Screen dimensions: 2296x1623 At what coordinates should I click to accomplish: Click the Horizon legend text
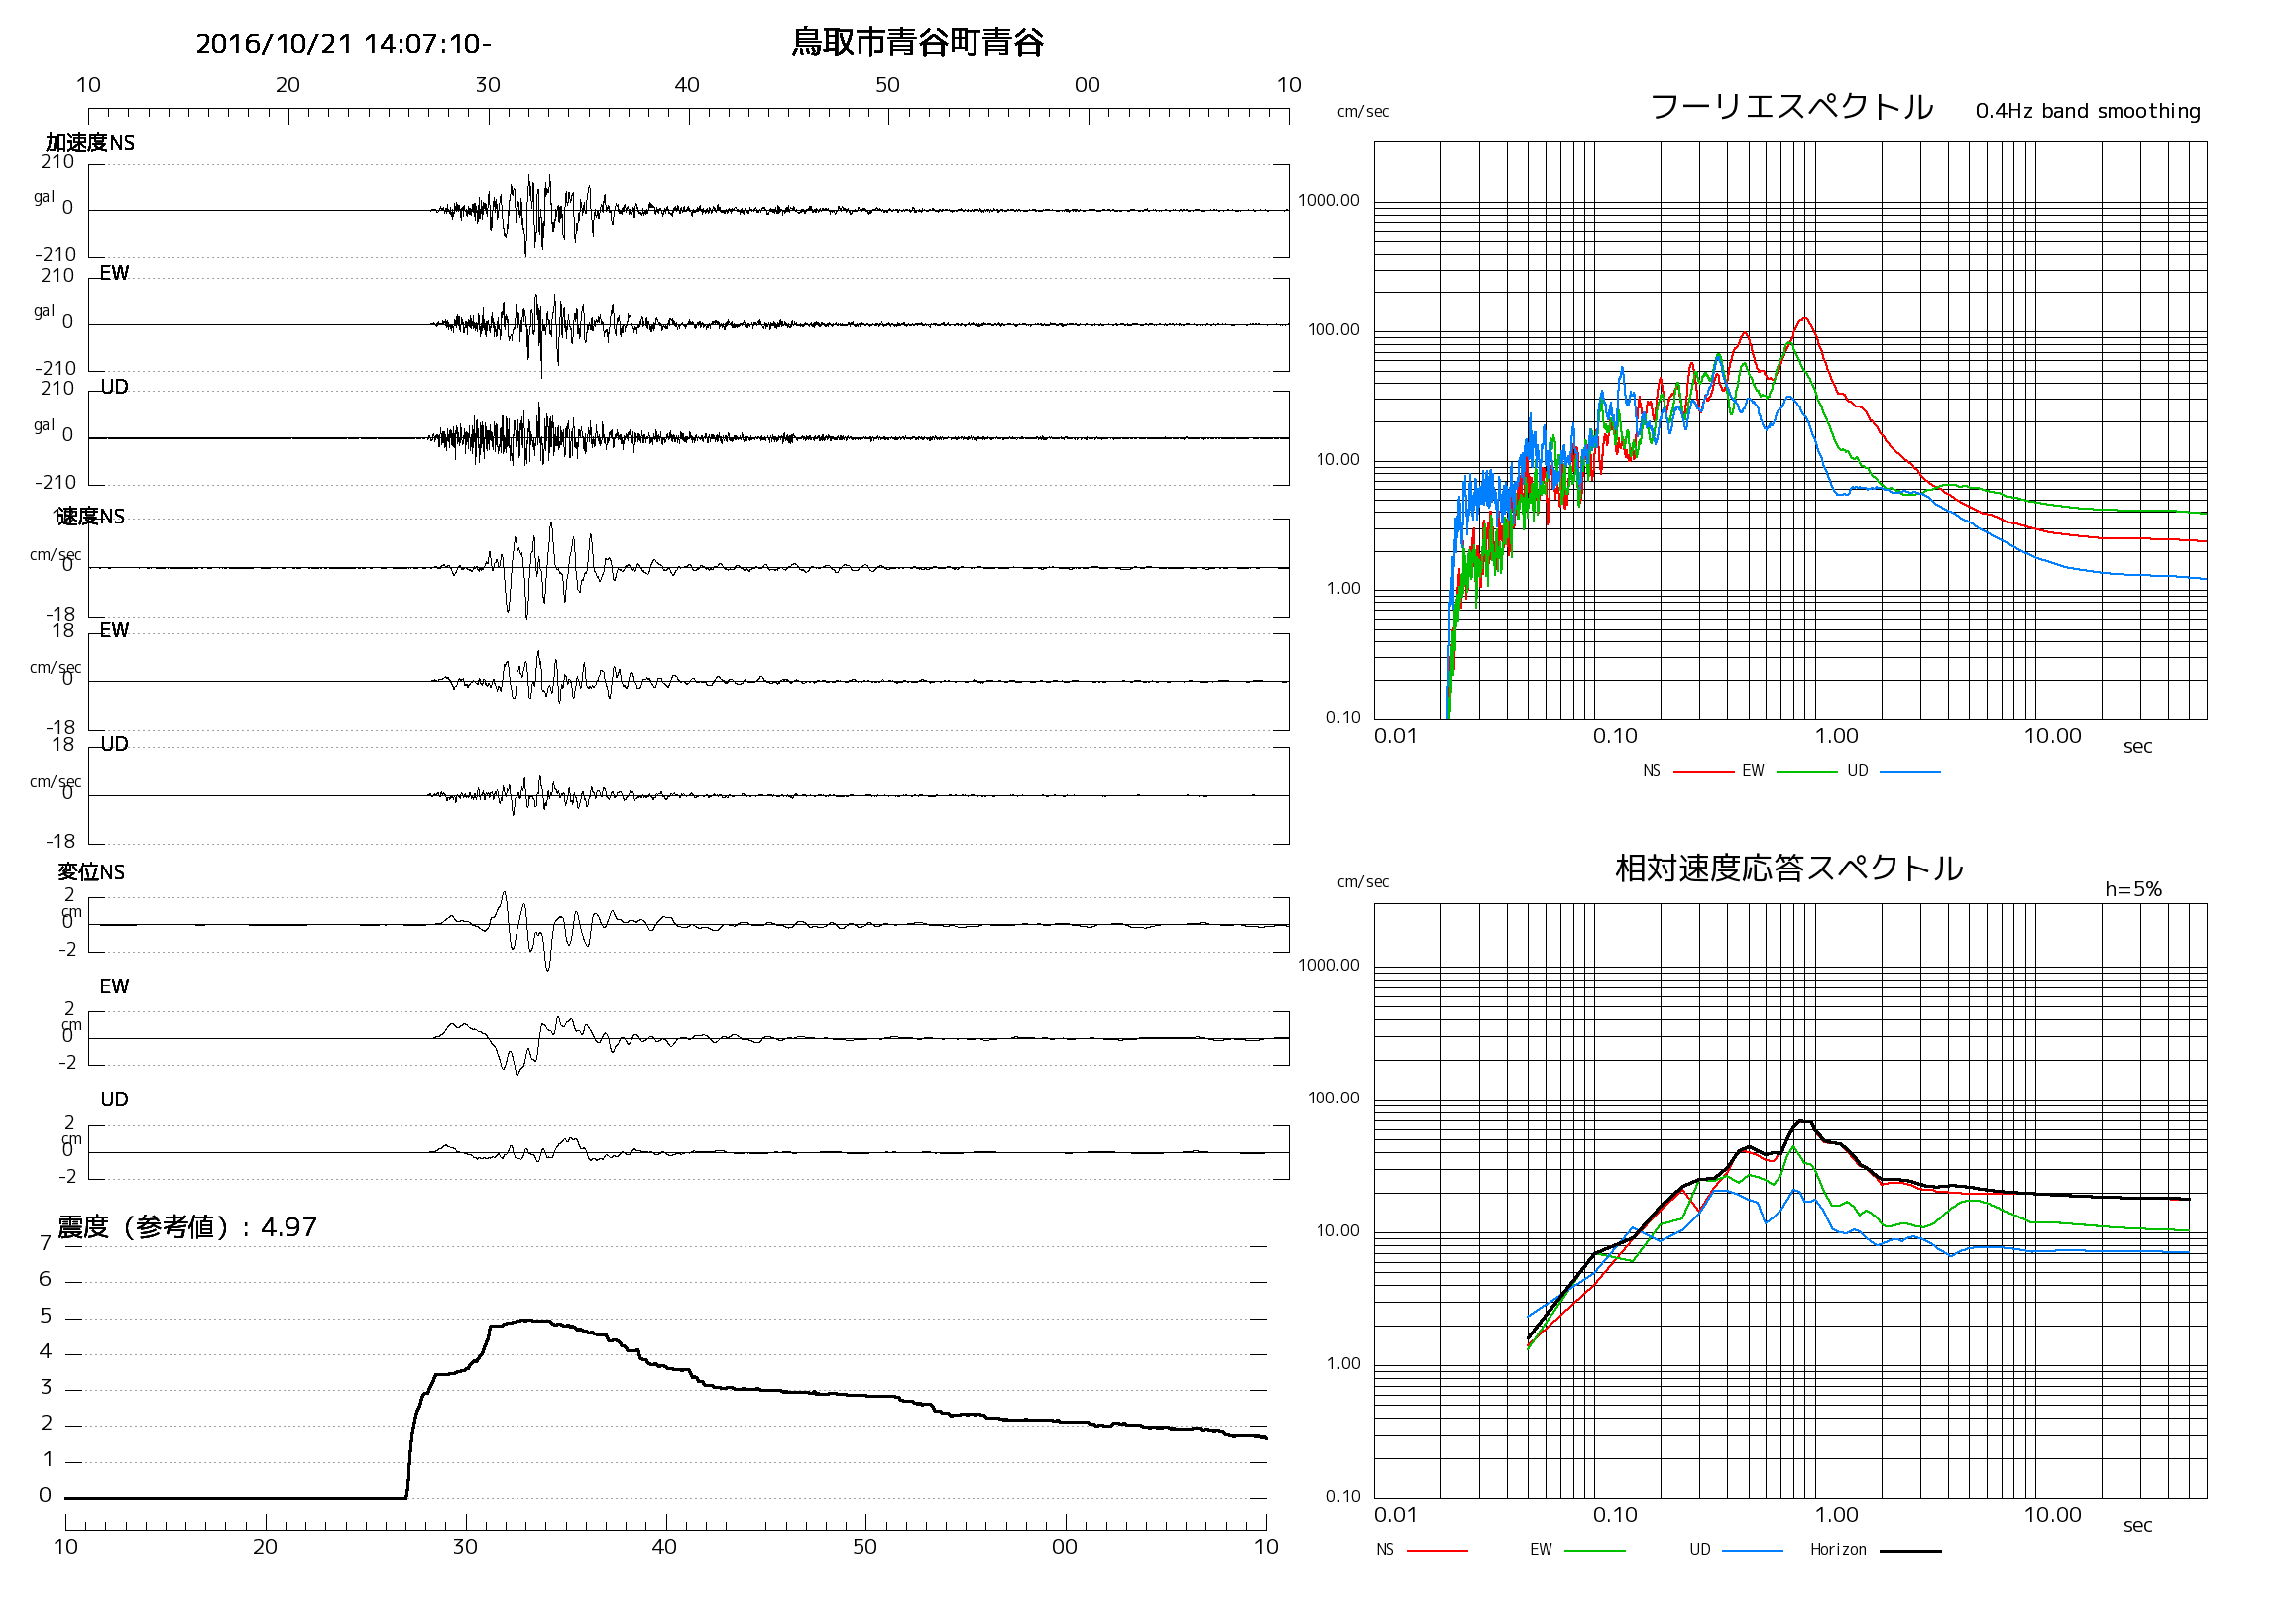(1838, 1549)
